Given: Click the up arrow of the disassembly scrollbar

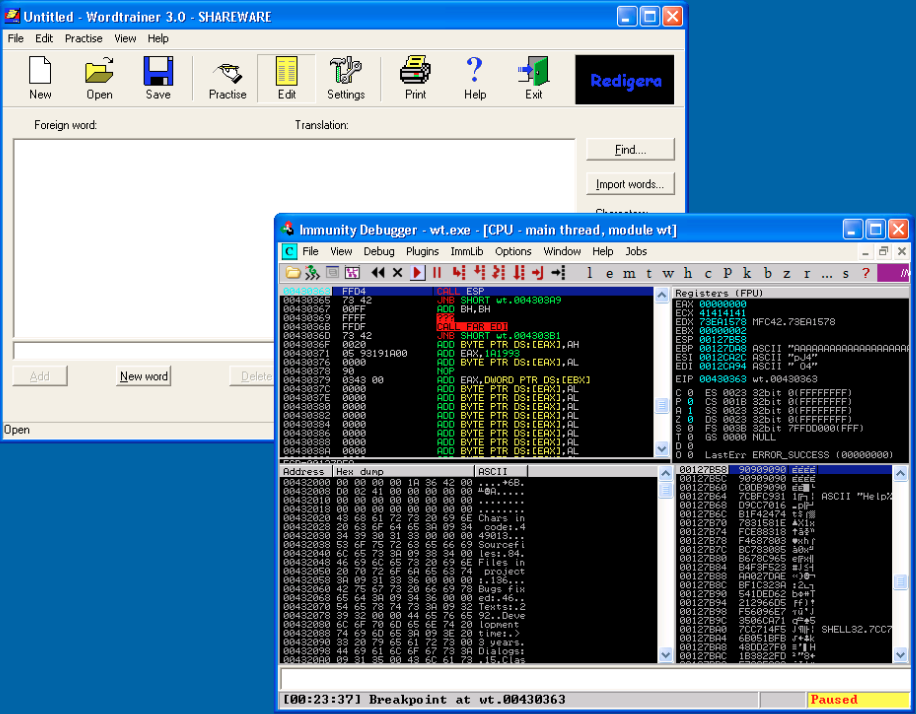Looking at the screenshot, I should click(661, 296).
